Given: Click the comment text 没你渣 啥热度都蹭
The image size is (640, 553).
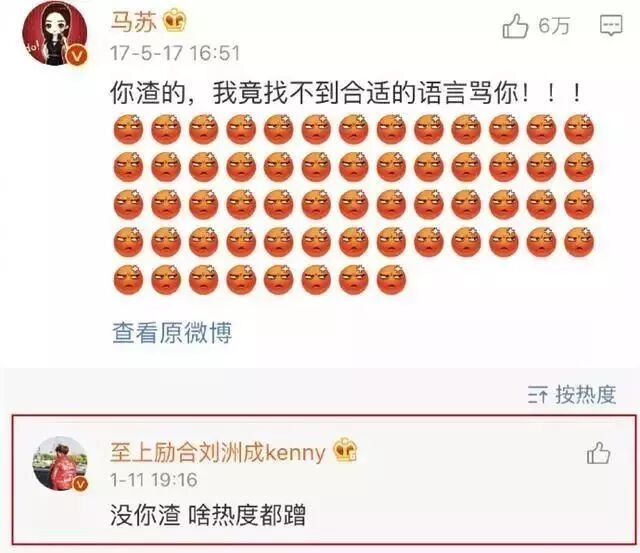Looking at the screenshot, I should pyautogui.click(x=208, y=515).
